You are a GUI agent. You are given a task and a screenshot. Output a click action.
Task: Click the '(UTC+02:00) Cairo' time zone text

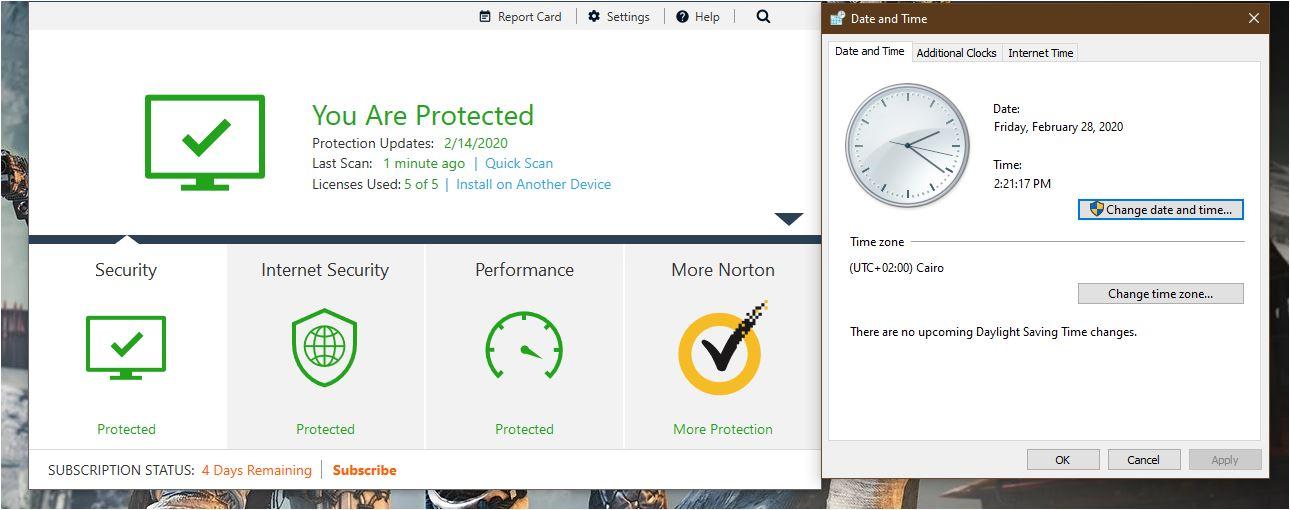[x=896, y=268]
